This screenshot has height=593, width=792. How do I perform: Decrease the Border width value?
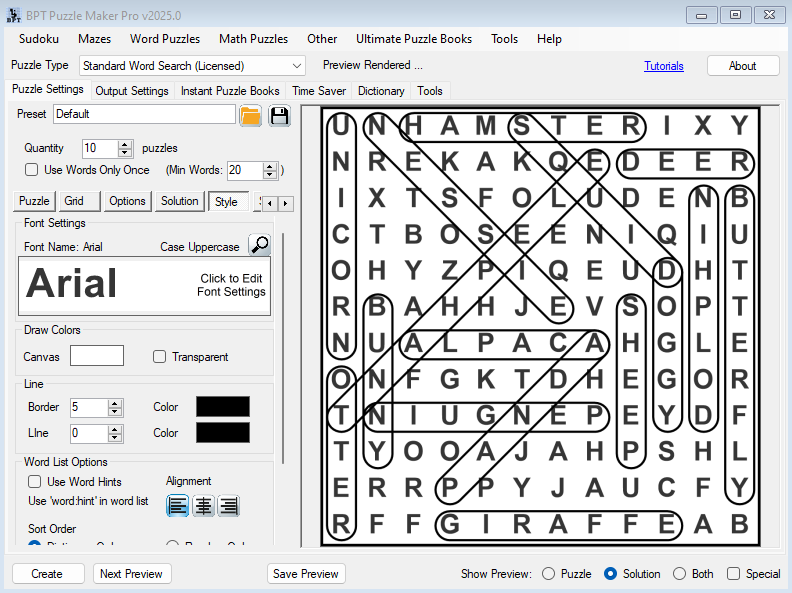pyautogui.click(x=115, y=412)
